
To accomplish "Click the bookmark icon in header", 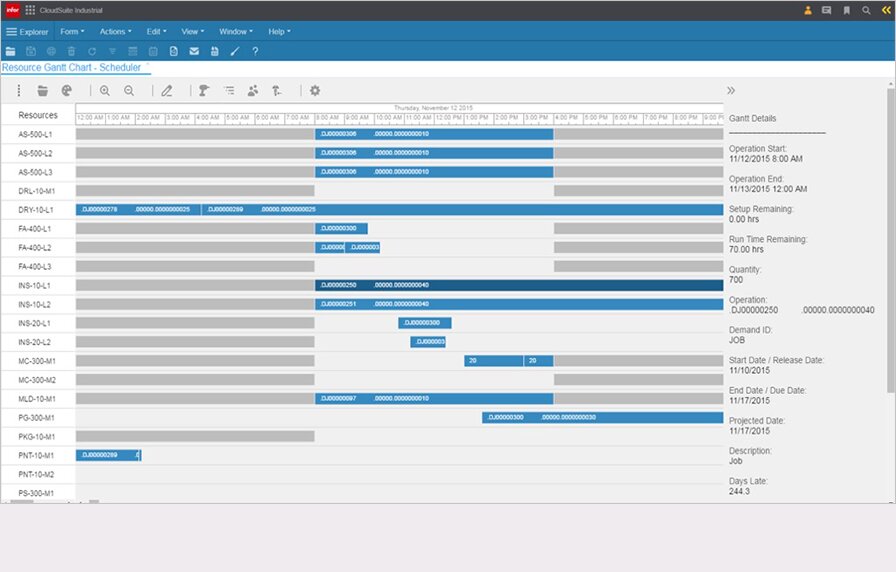I will pos(847,10).
